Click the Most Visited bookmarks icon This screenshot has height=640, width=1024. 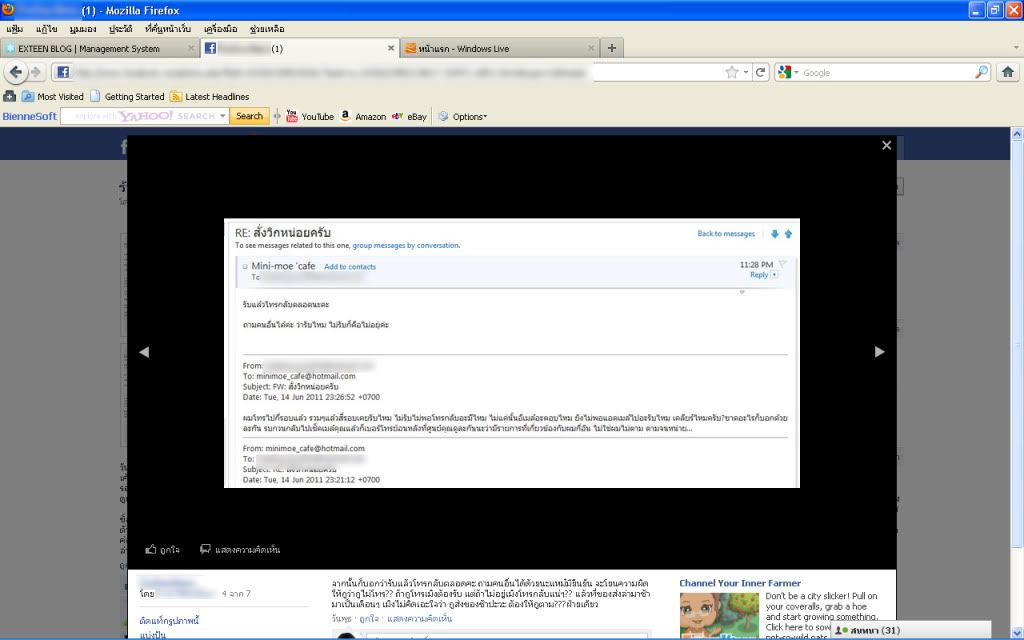pyautogui.click(x=27, y=97)
